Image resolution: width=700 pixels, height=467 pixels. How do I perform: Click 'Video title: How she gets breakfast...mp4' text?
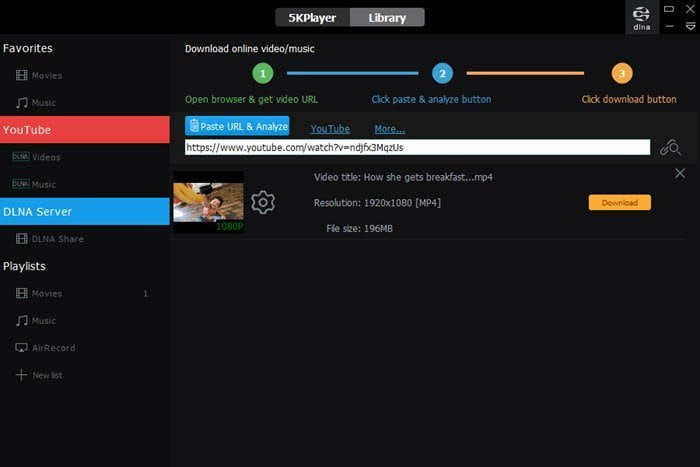point(403,177)
